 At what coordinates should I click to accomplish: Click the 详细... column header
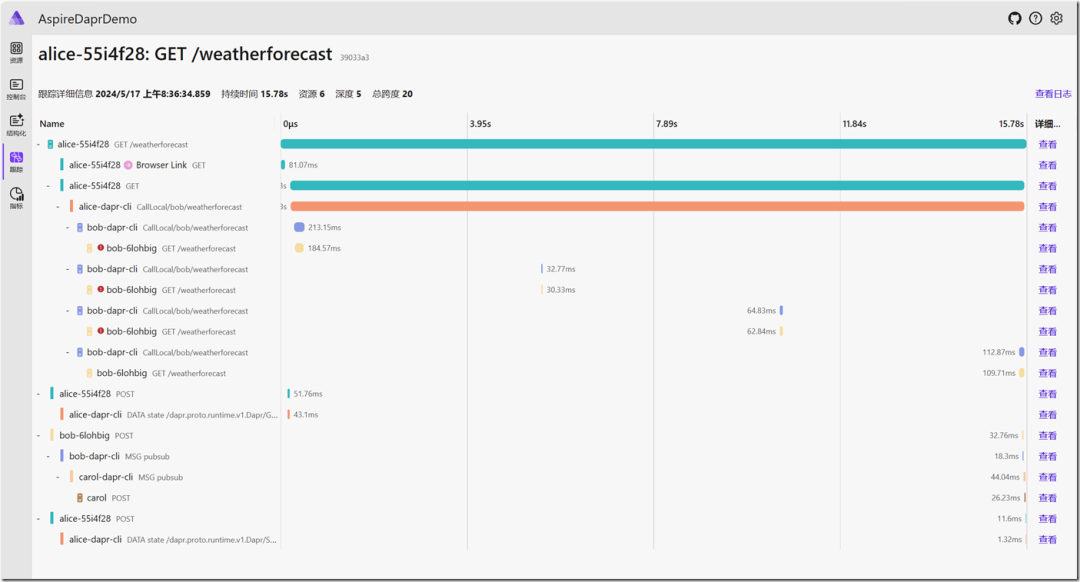click(1048, 124)
